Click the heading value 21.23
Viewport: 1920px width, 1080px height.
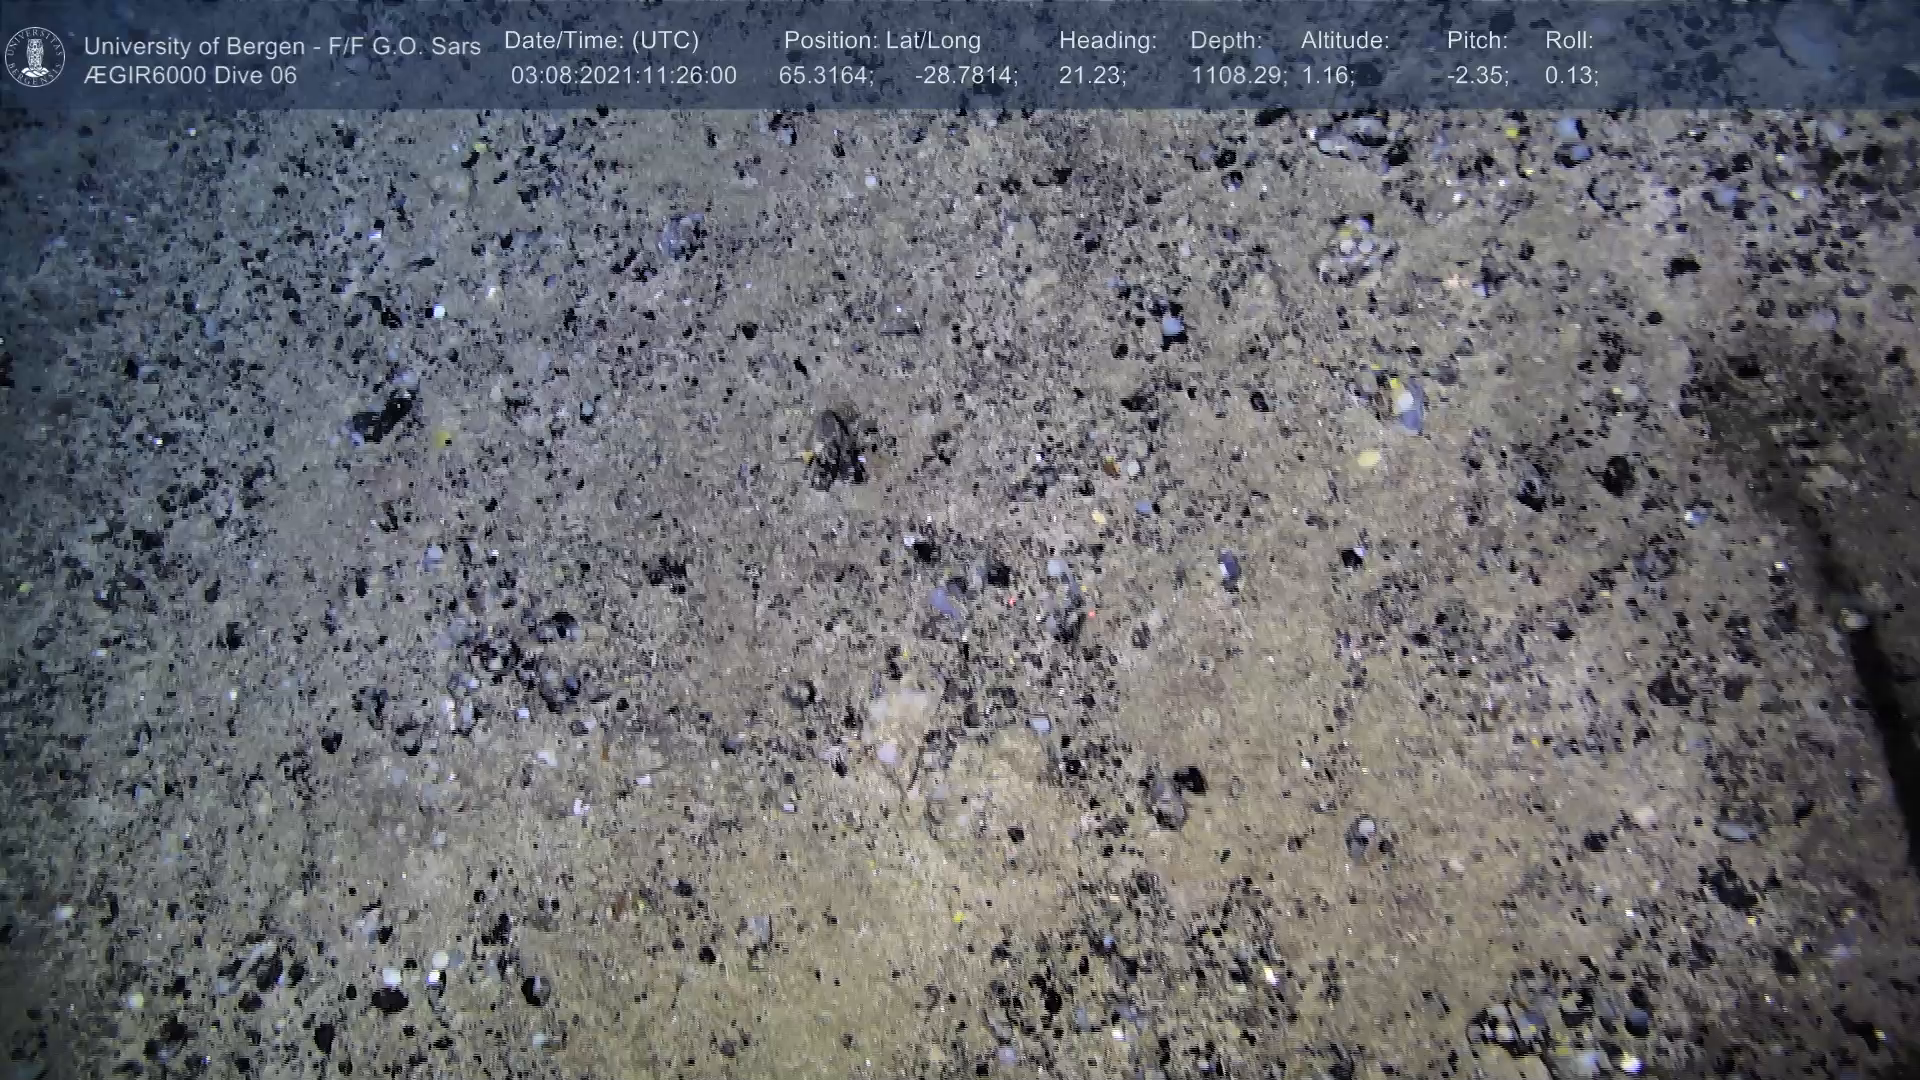[1091, 76]
